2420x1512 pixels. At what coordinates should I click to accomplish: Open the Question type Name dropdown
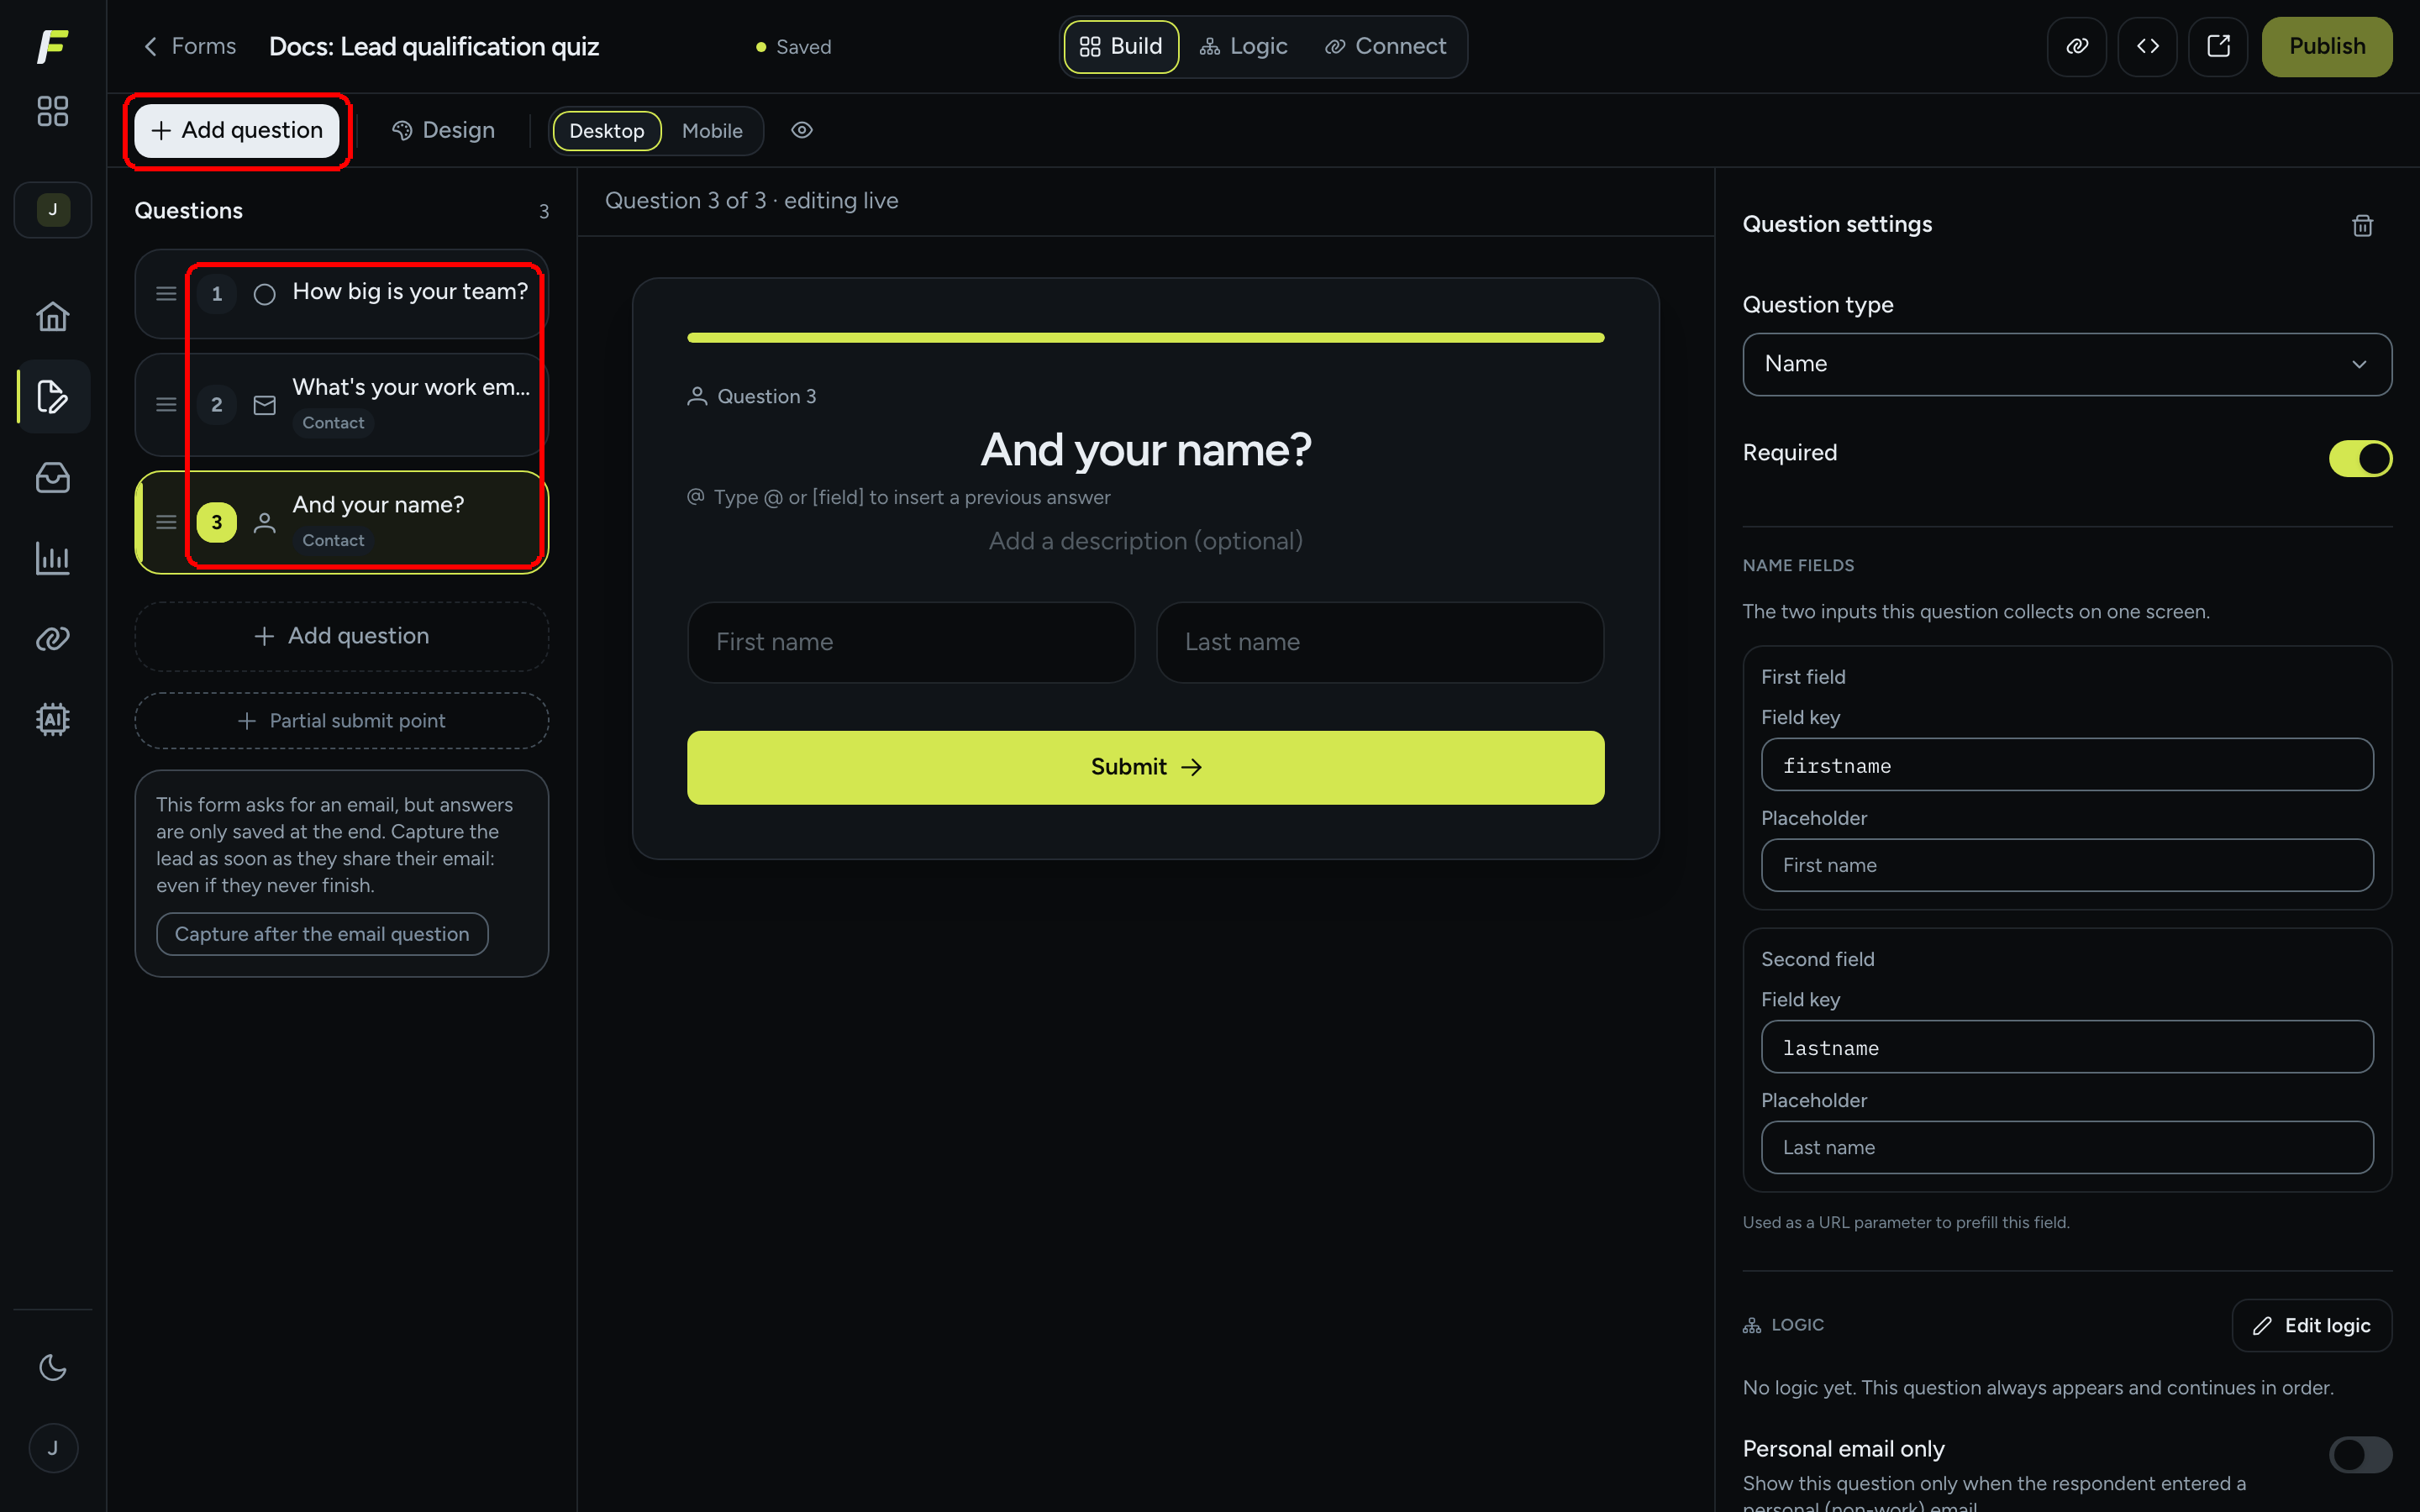[2067, 364]
